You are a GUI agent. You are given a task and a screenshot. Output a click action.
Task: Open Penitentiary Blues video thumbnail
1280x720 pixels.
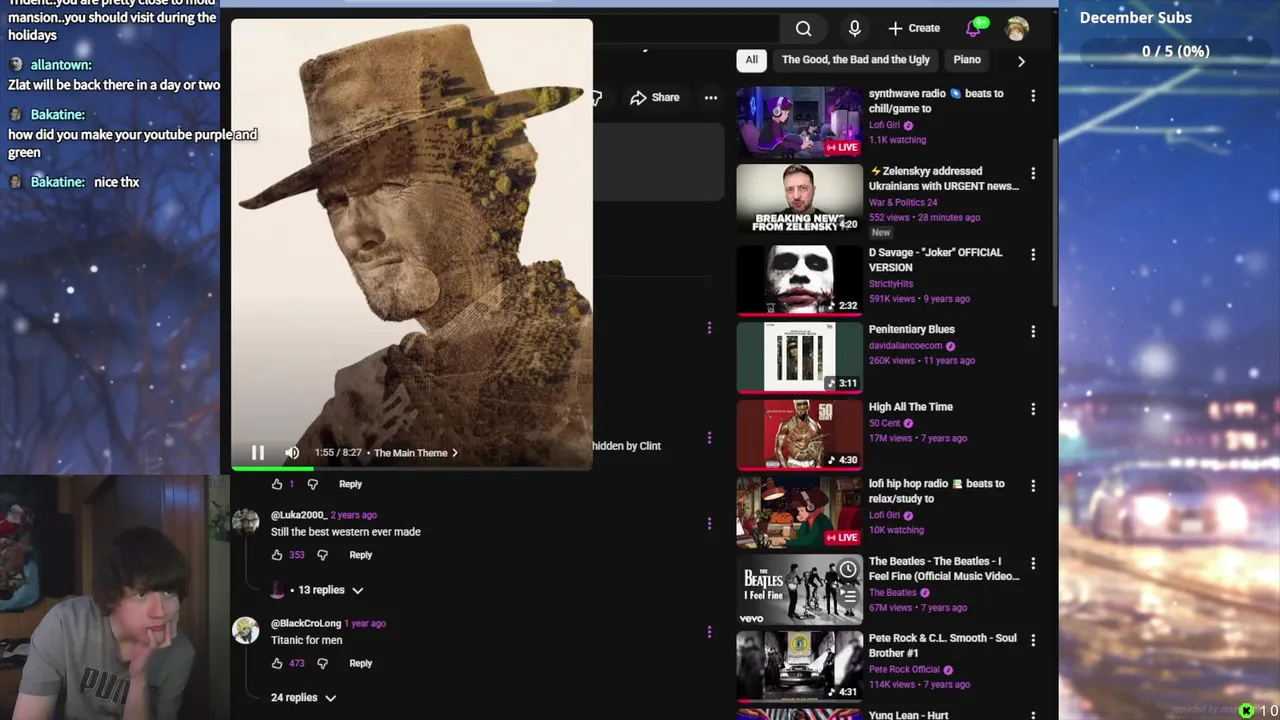tap(799, 356)
